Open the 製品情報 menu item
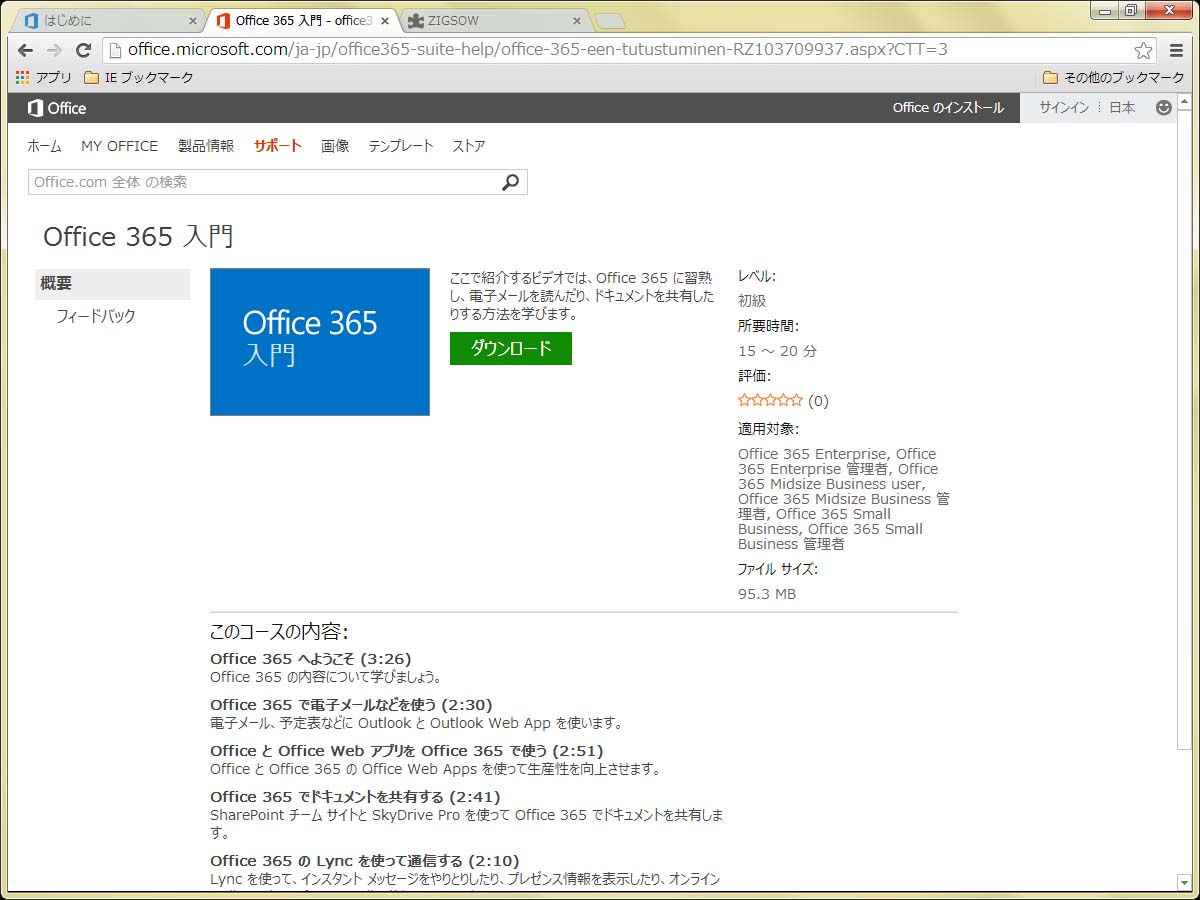Viewport: 1200px width, 900px height. (x=206, y=146)
